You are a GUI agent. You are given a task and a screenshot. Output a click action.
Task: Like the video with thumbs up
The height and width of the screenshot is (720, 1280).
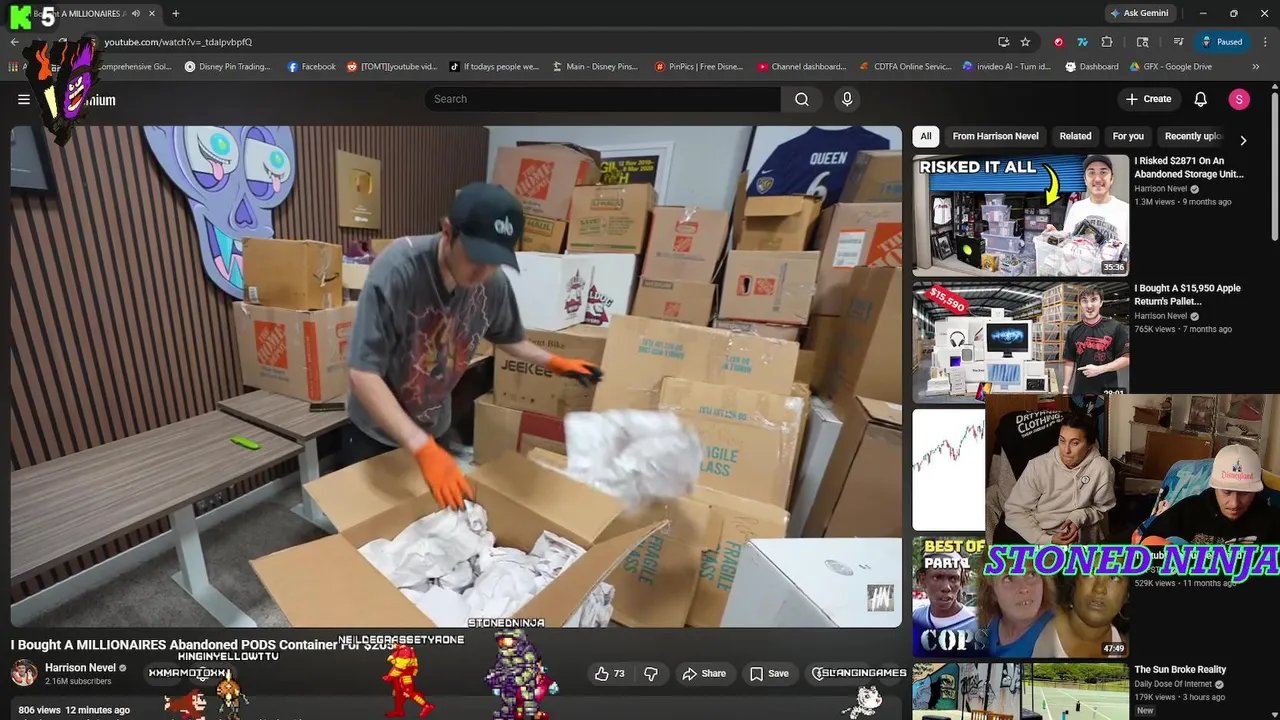pos(610,673)
